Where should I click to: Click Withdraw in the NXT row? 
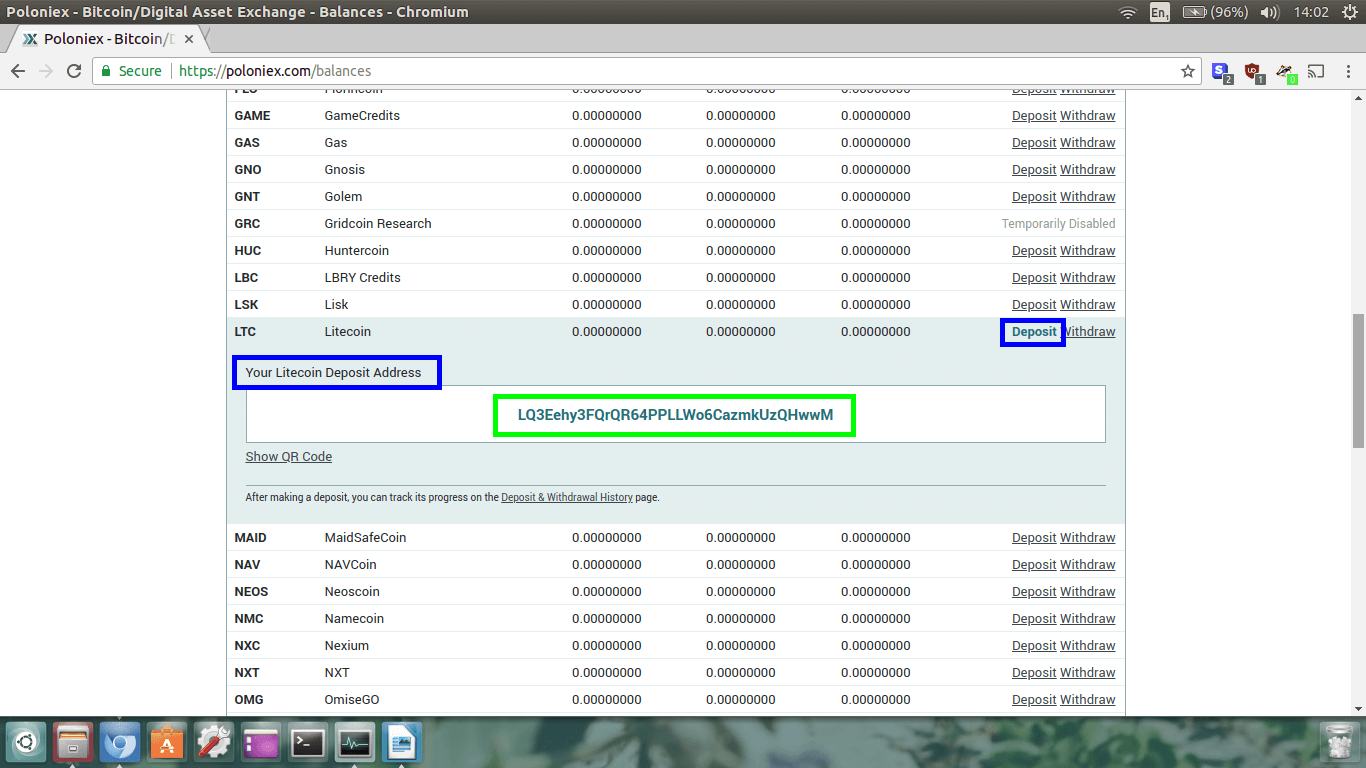click(x=1088, y=673)
